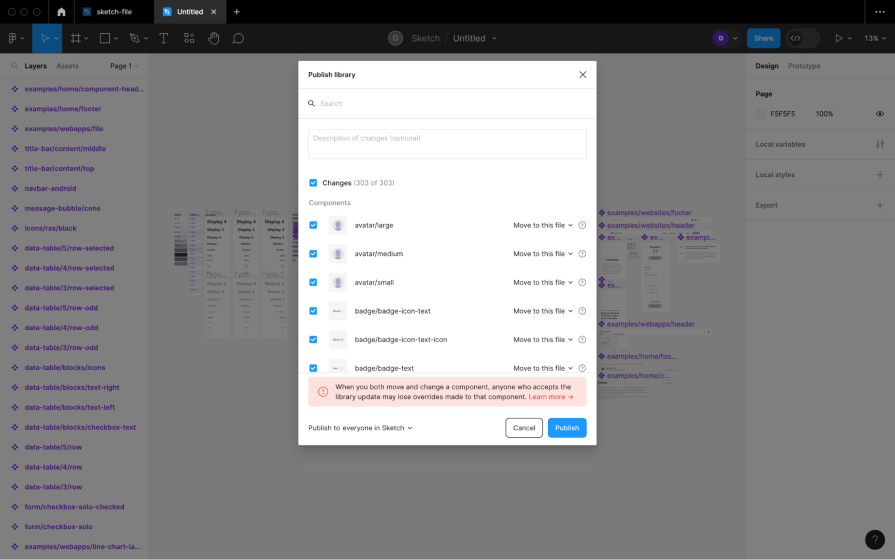Open the 13% zoom level dropdown

coord(874,38)
